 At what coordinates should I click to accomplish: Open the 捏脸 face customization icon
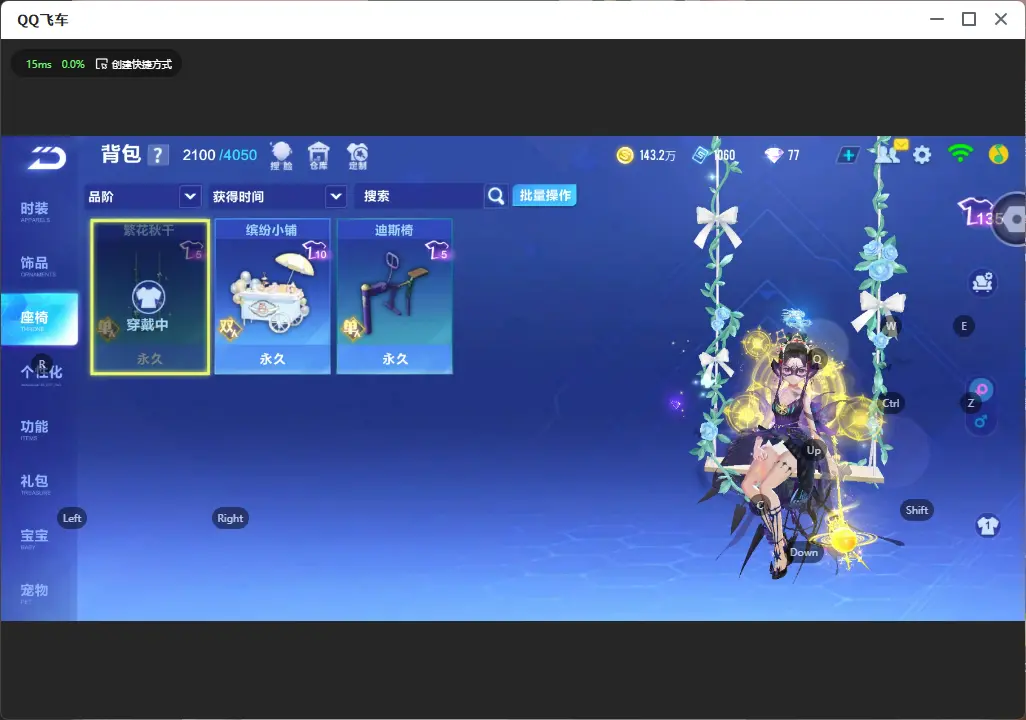point(281,156)
